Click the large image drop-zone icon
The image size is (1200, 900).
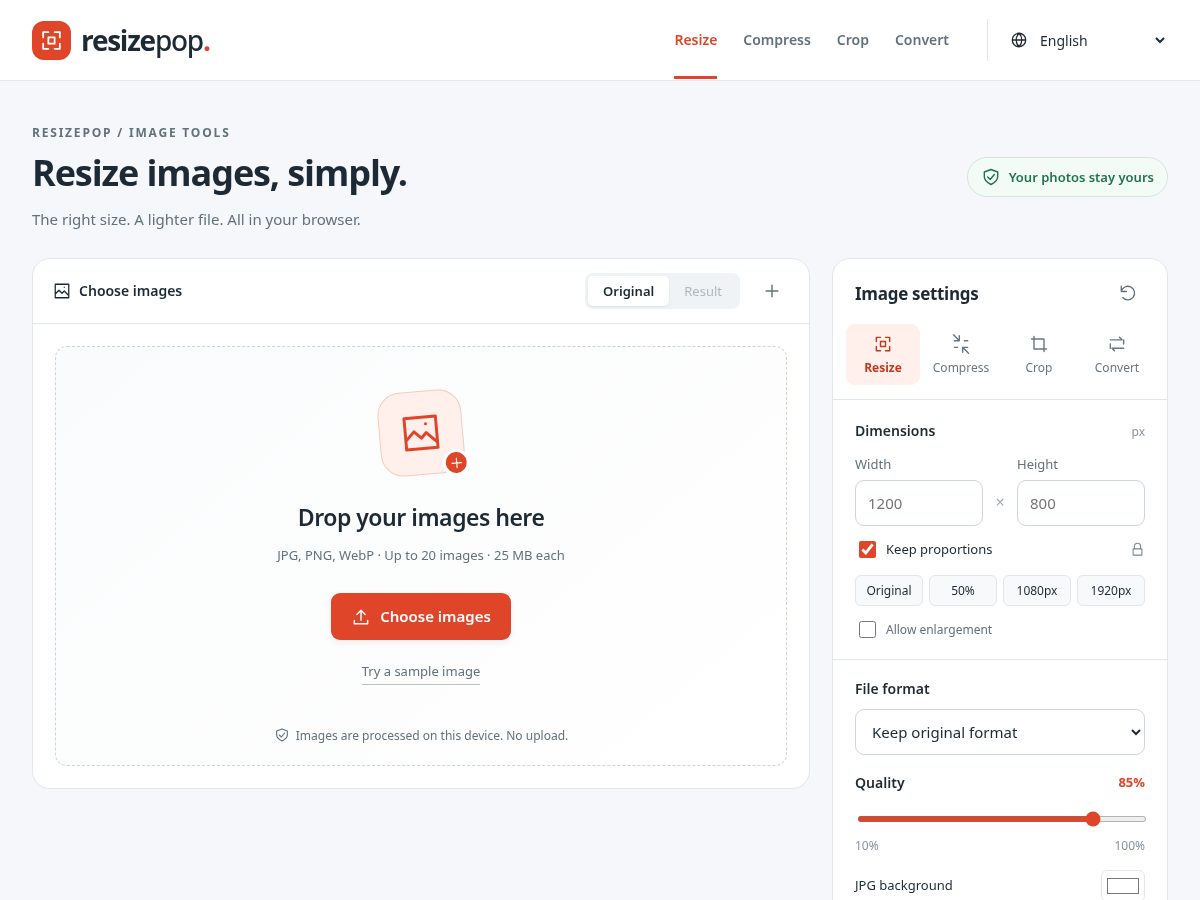(421, 433)
